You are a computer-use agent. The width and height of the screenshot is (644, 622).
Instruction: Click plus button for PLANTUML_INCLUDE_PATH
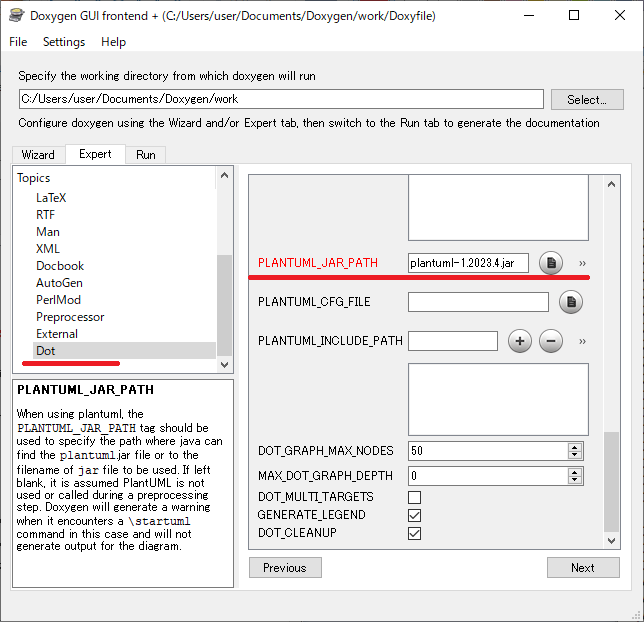[519, 341]
